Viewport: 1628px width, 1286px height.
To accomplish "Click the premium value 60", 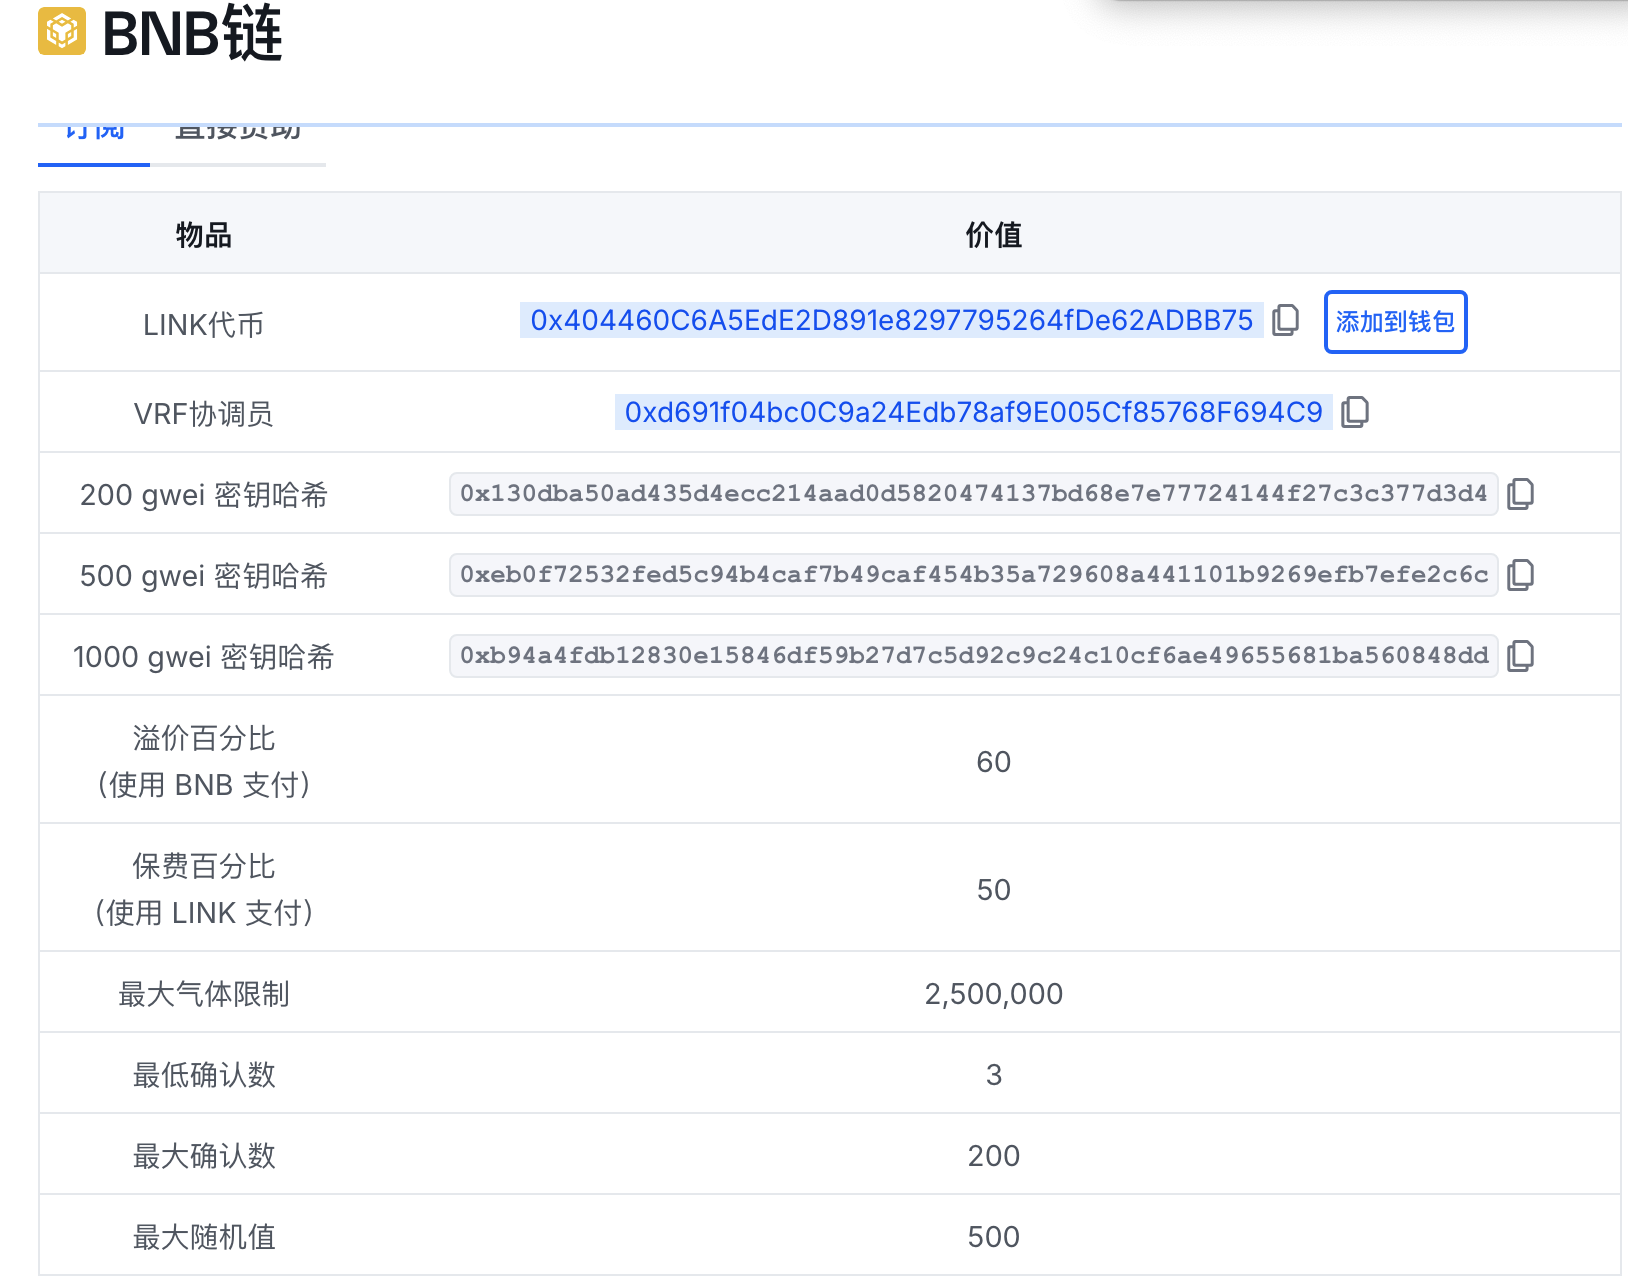I will (x=993, y=762).
